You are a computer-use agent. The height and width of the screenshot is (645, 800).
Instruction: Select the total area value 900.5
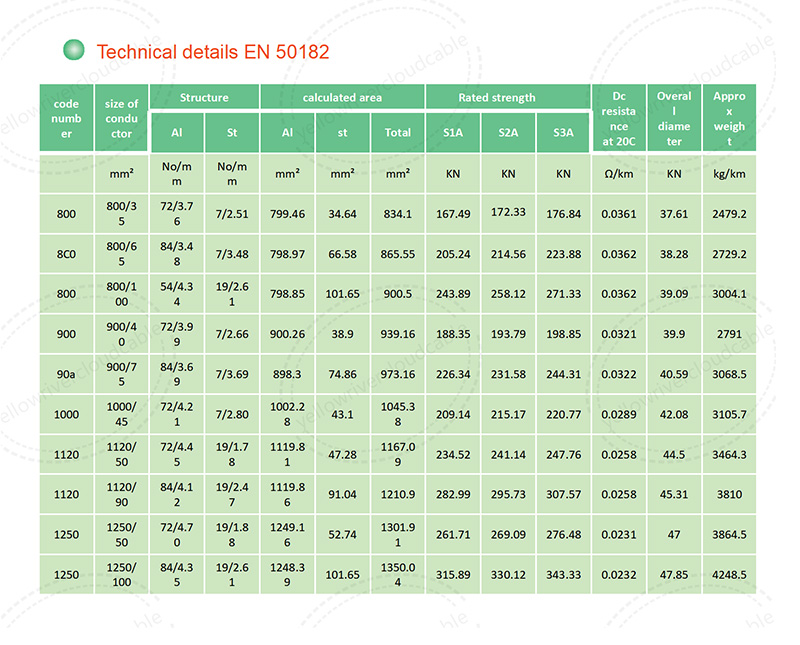pos(397,294)
